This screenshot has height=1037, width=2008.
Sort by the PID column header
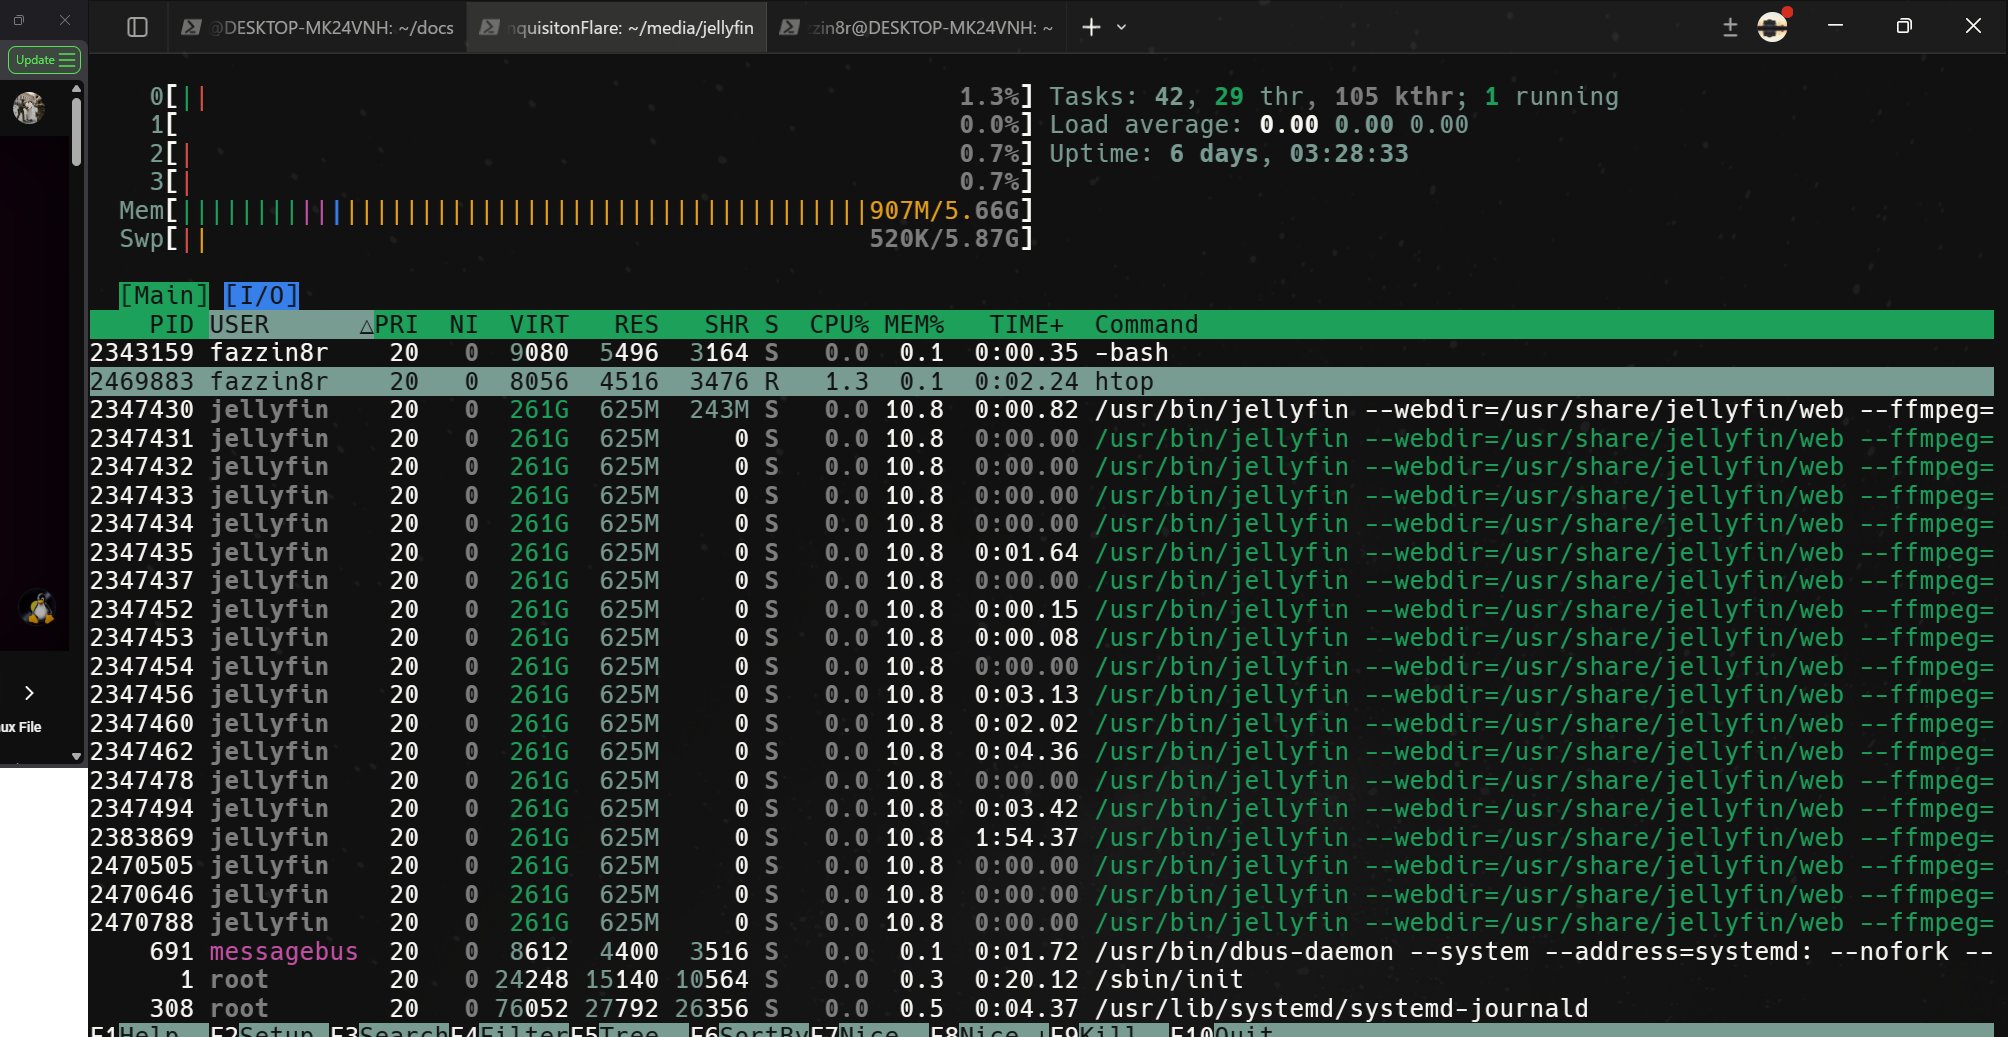coord(171,325)
